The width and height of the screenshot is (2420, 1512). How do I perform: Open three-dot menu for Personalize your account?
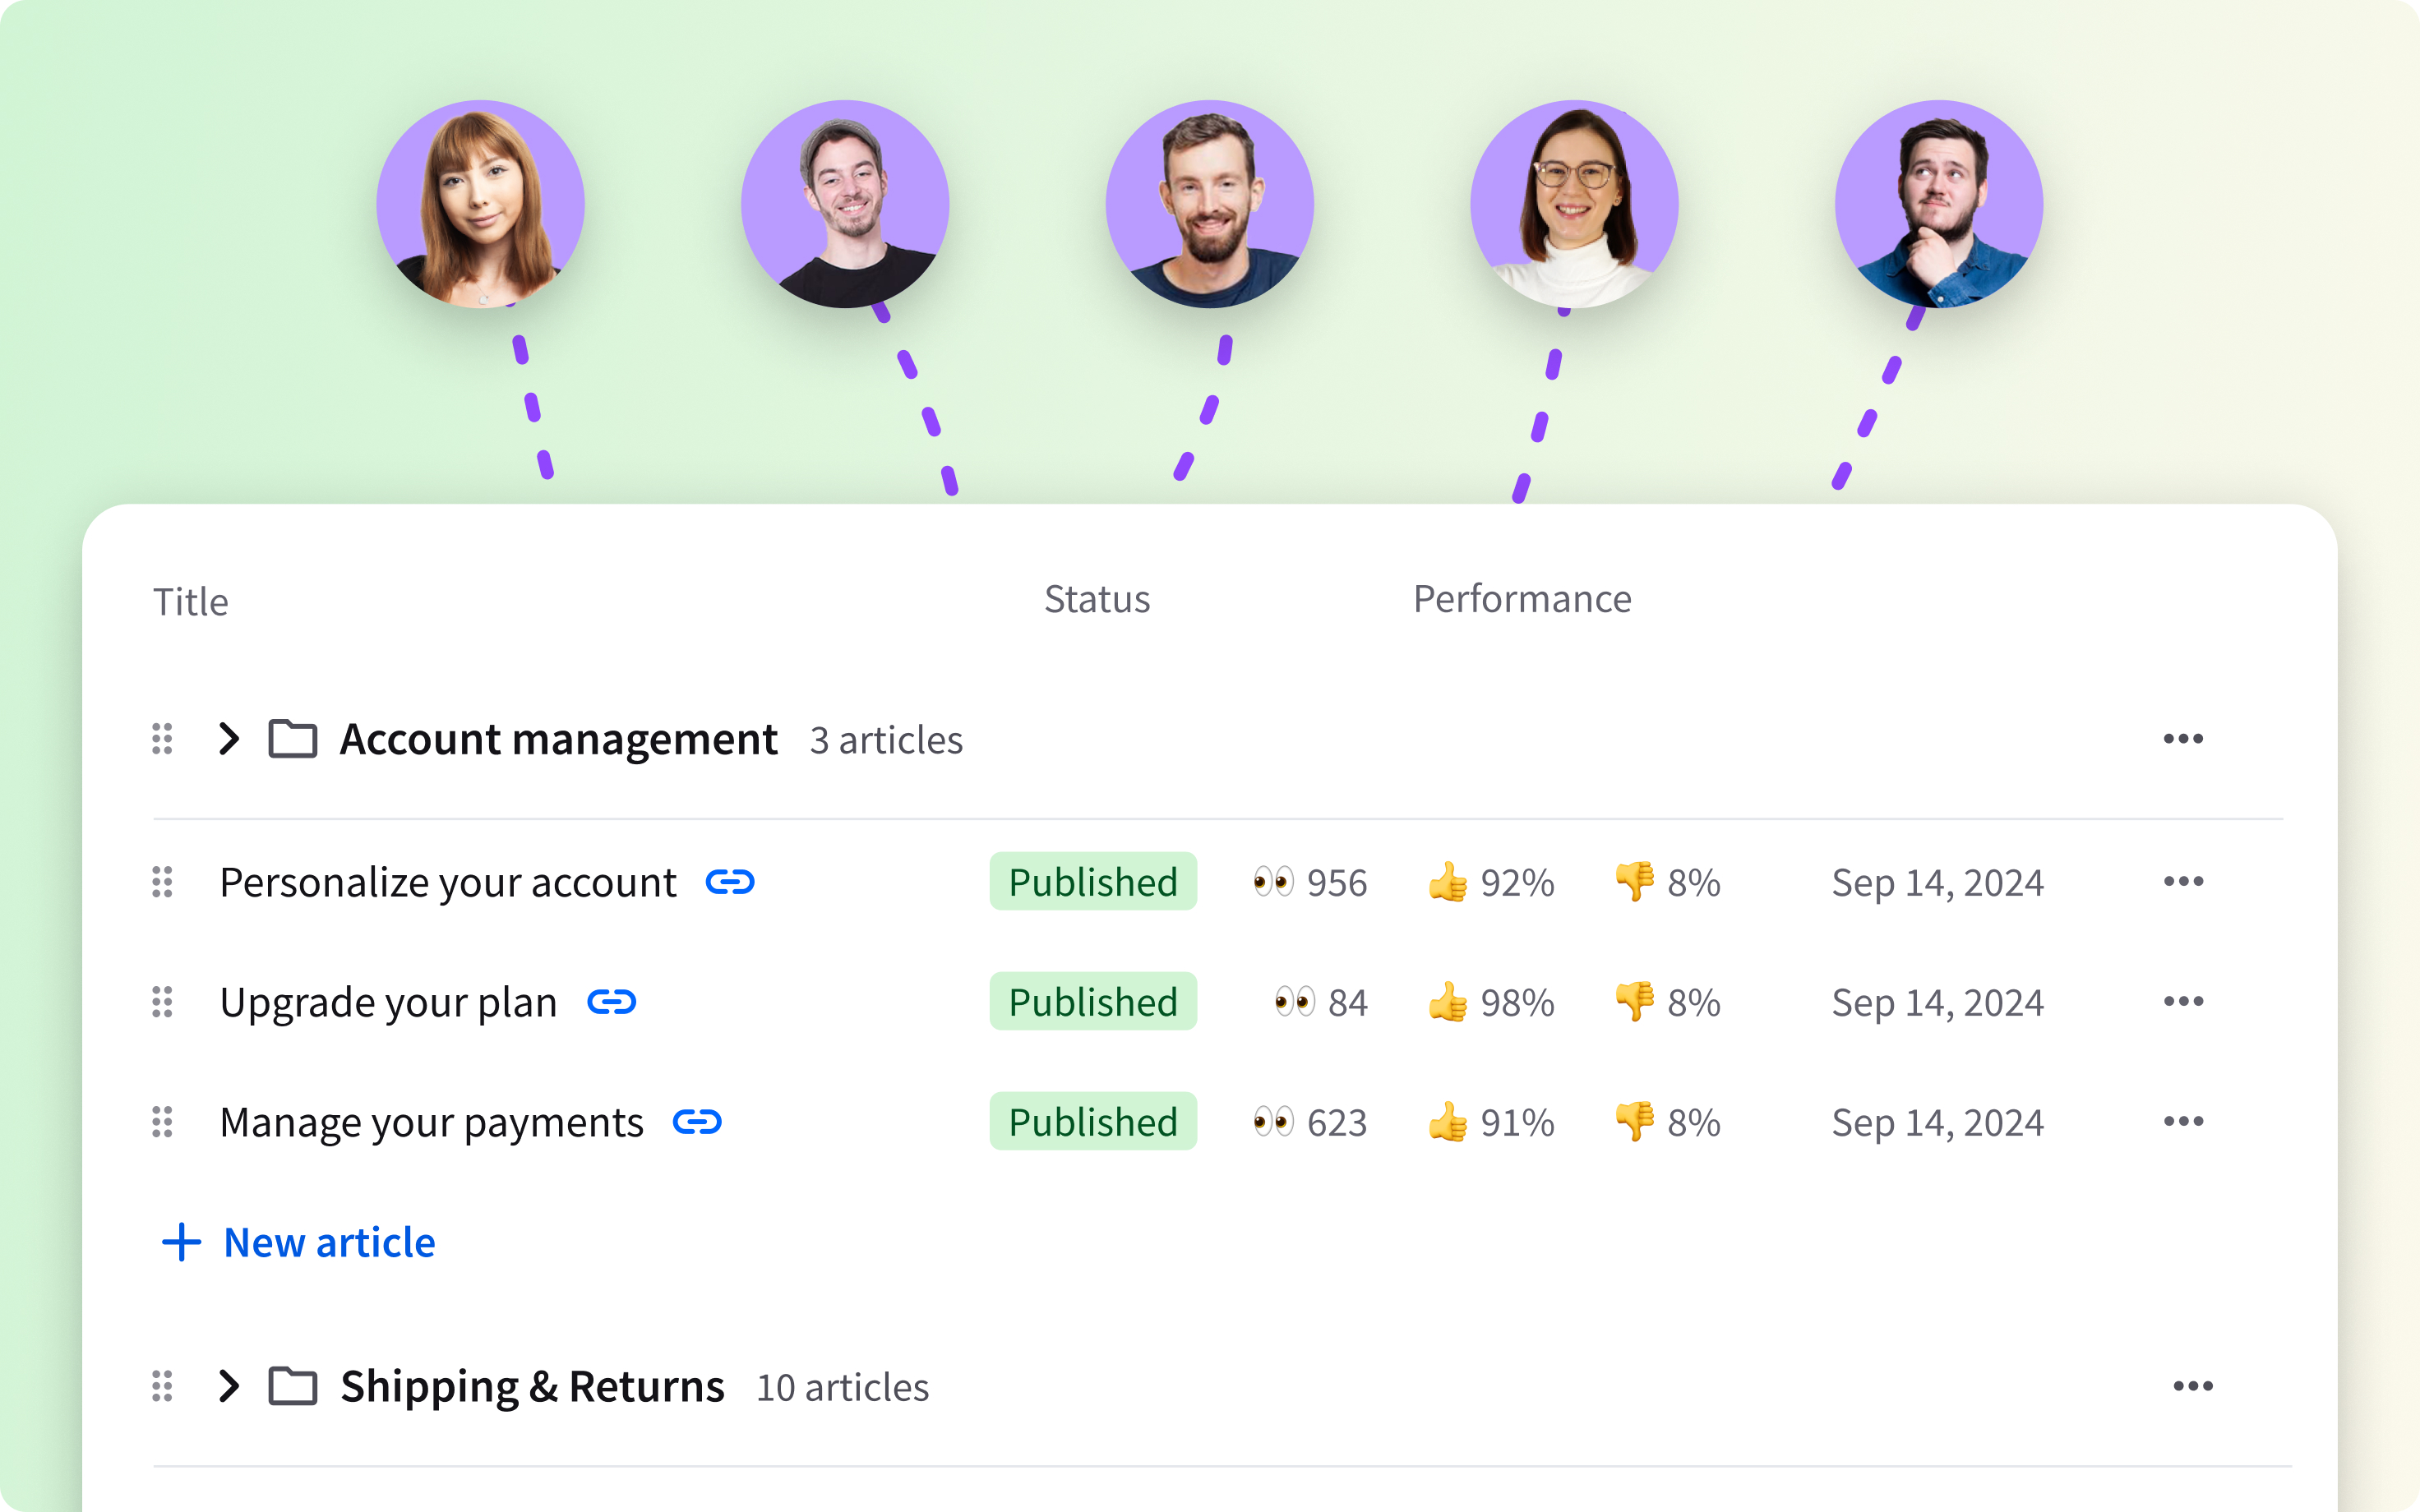[2182, 882]
